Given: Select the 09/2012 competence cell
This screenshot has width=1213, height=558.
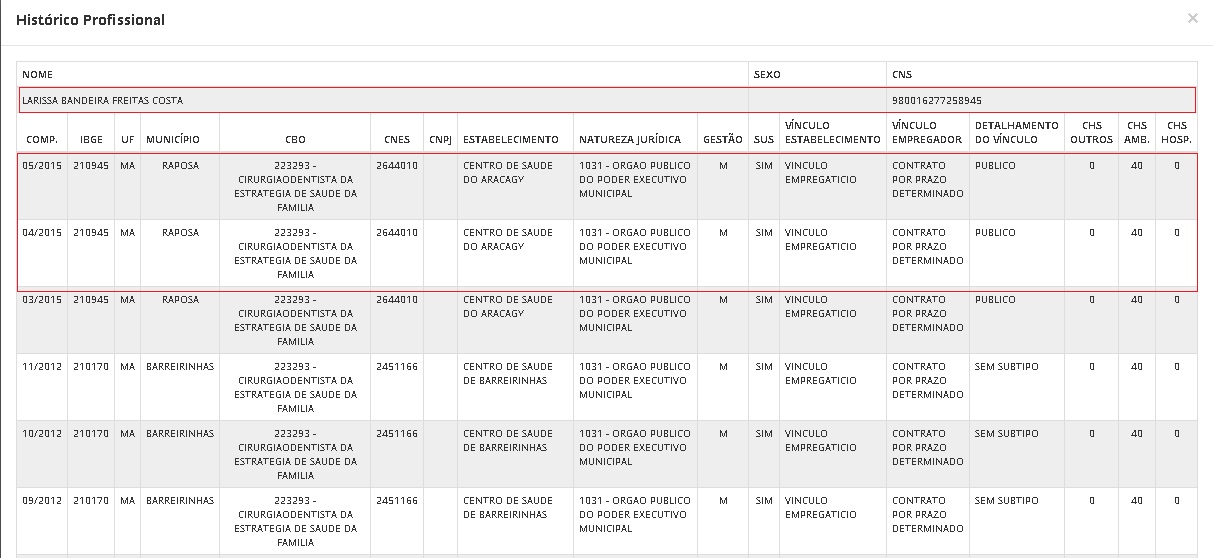Looking at the screenshot, I should pos(42,501).
